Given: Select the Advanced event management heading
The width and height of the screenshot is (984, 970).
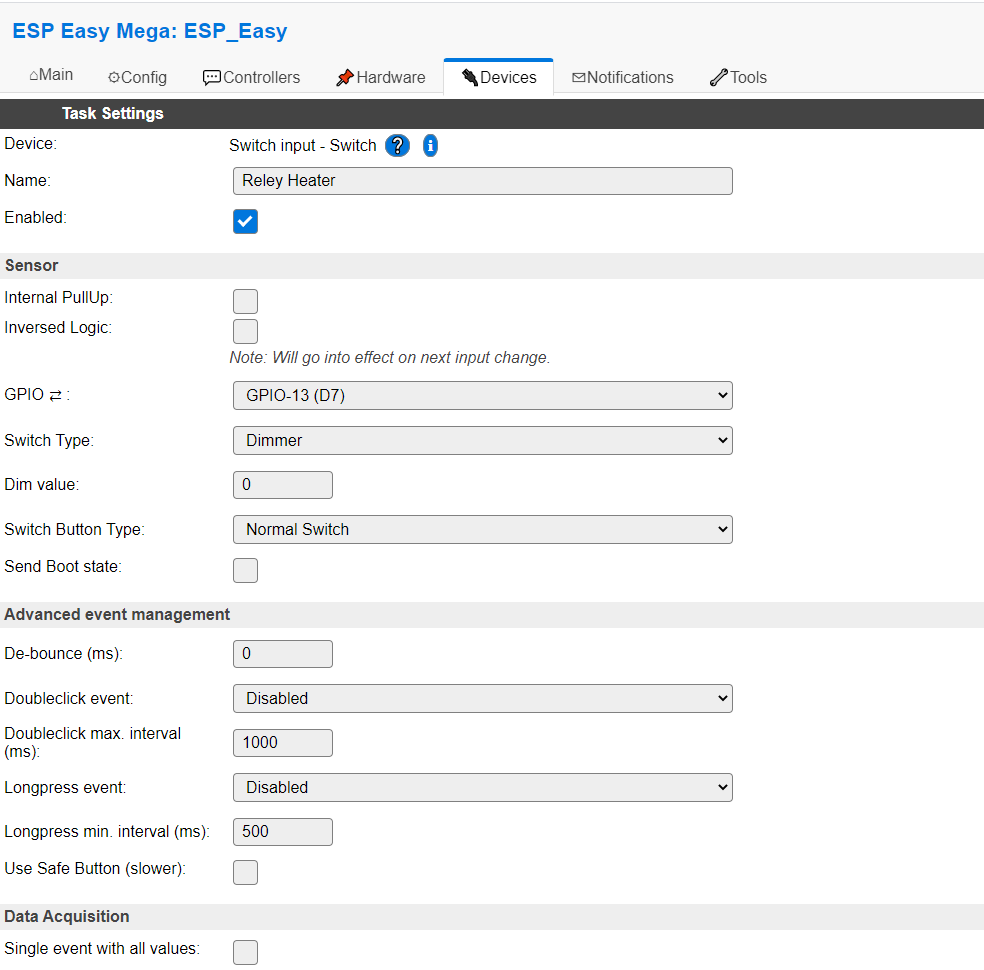Looking at the screenshot, I should pos(117,614).
